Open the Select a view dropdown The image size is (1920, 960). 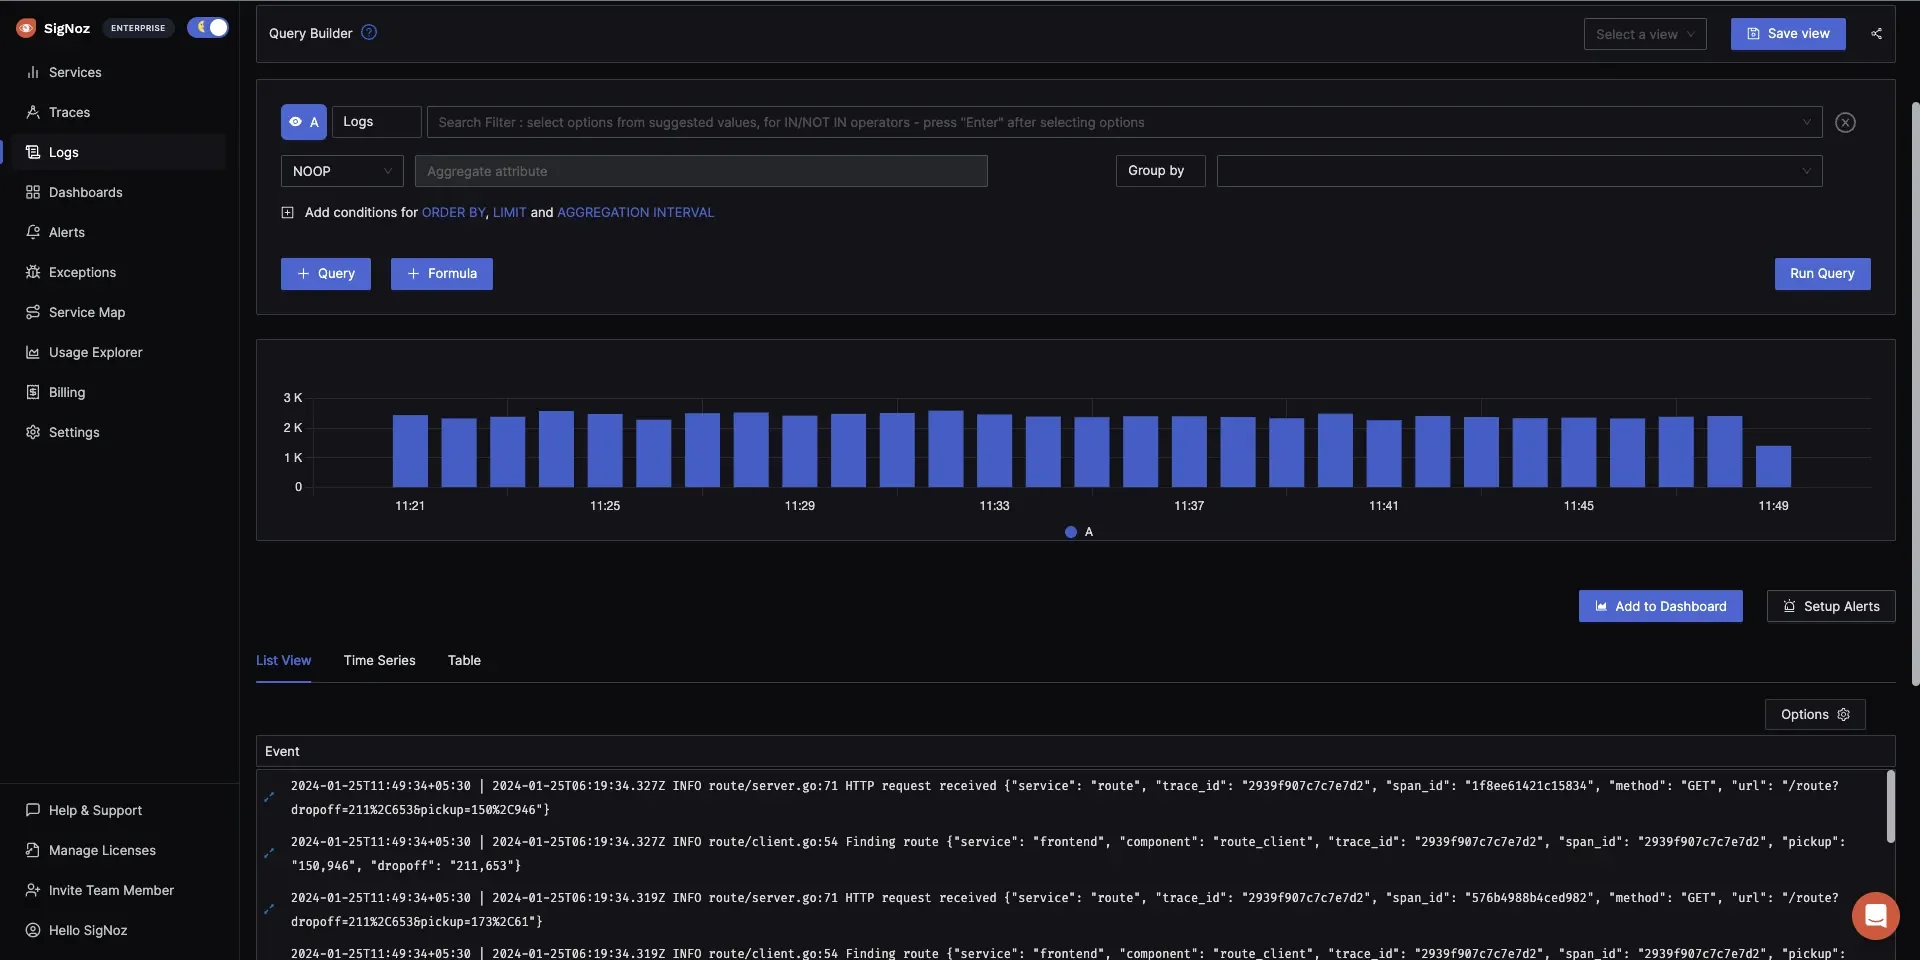click(x=1644, y=33)
